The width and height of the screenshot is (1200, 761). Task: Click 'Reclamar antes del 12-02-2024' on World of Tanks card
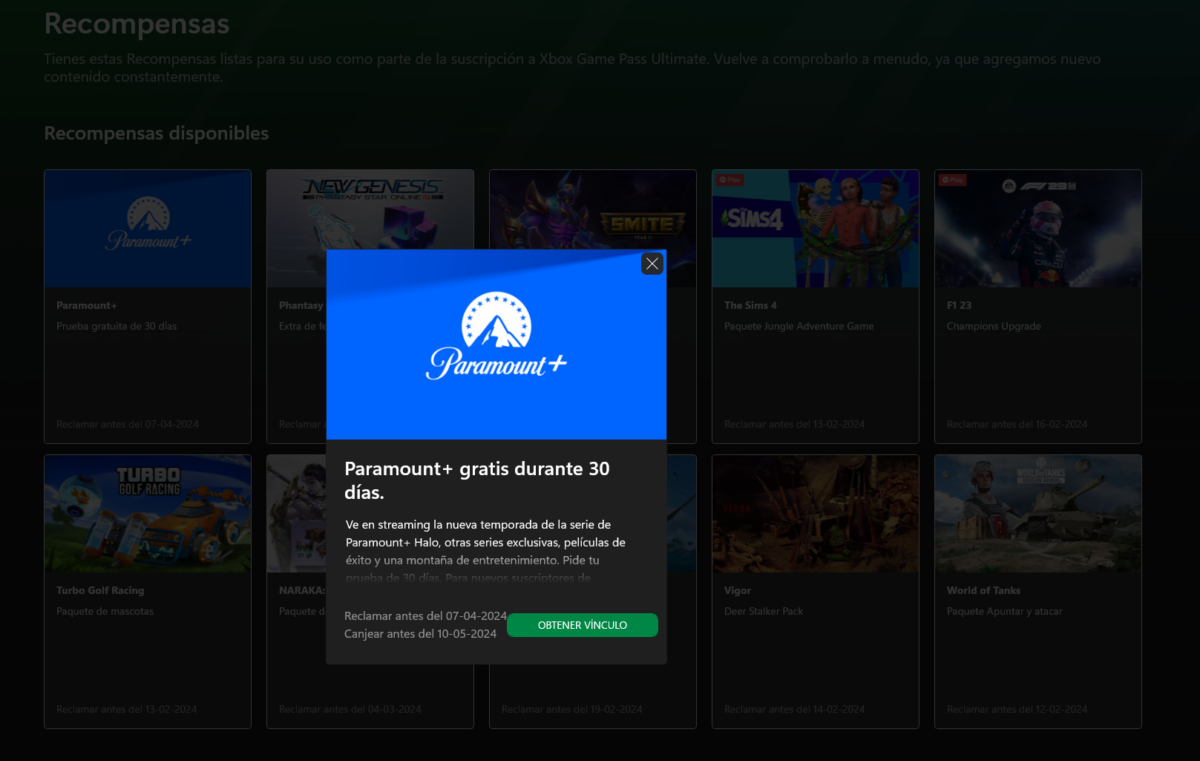(1017, 709)
